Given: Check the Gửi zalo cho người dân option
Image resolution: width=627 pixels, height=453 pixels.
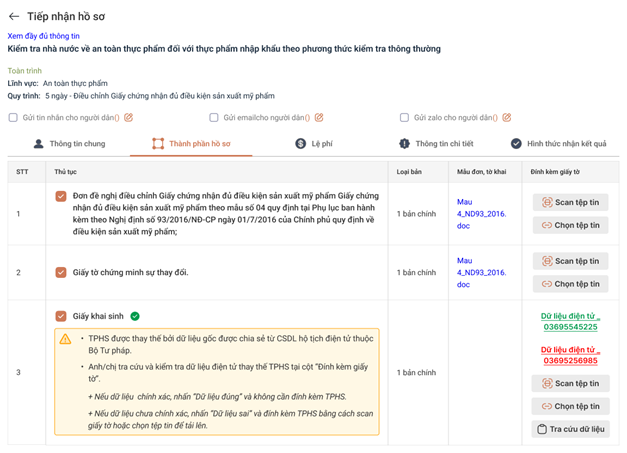Looking at the screenshot, I should 404,118.
